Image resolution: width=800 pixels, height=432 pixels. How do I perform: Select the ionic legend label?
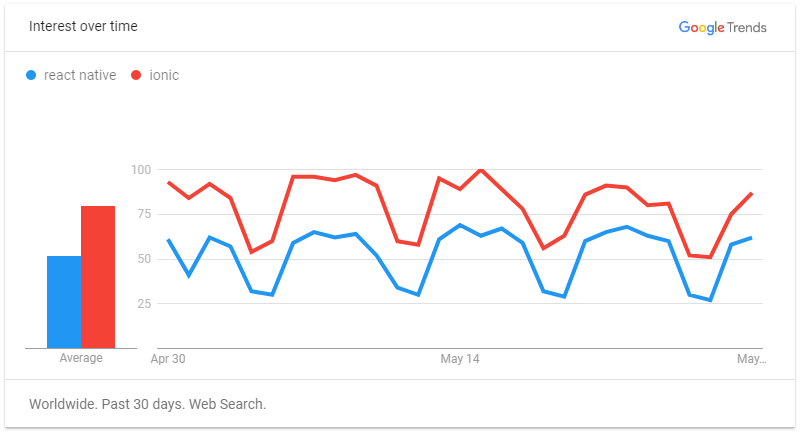[164, 75]
